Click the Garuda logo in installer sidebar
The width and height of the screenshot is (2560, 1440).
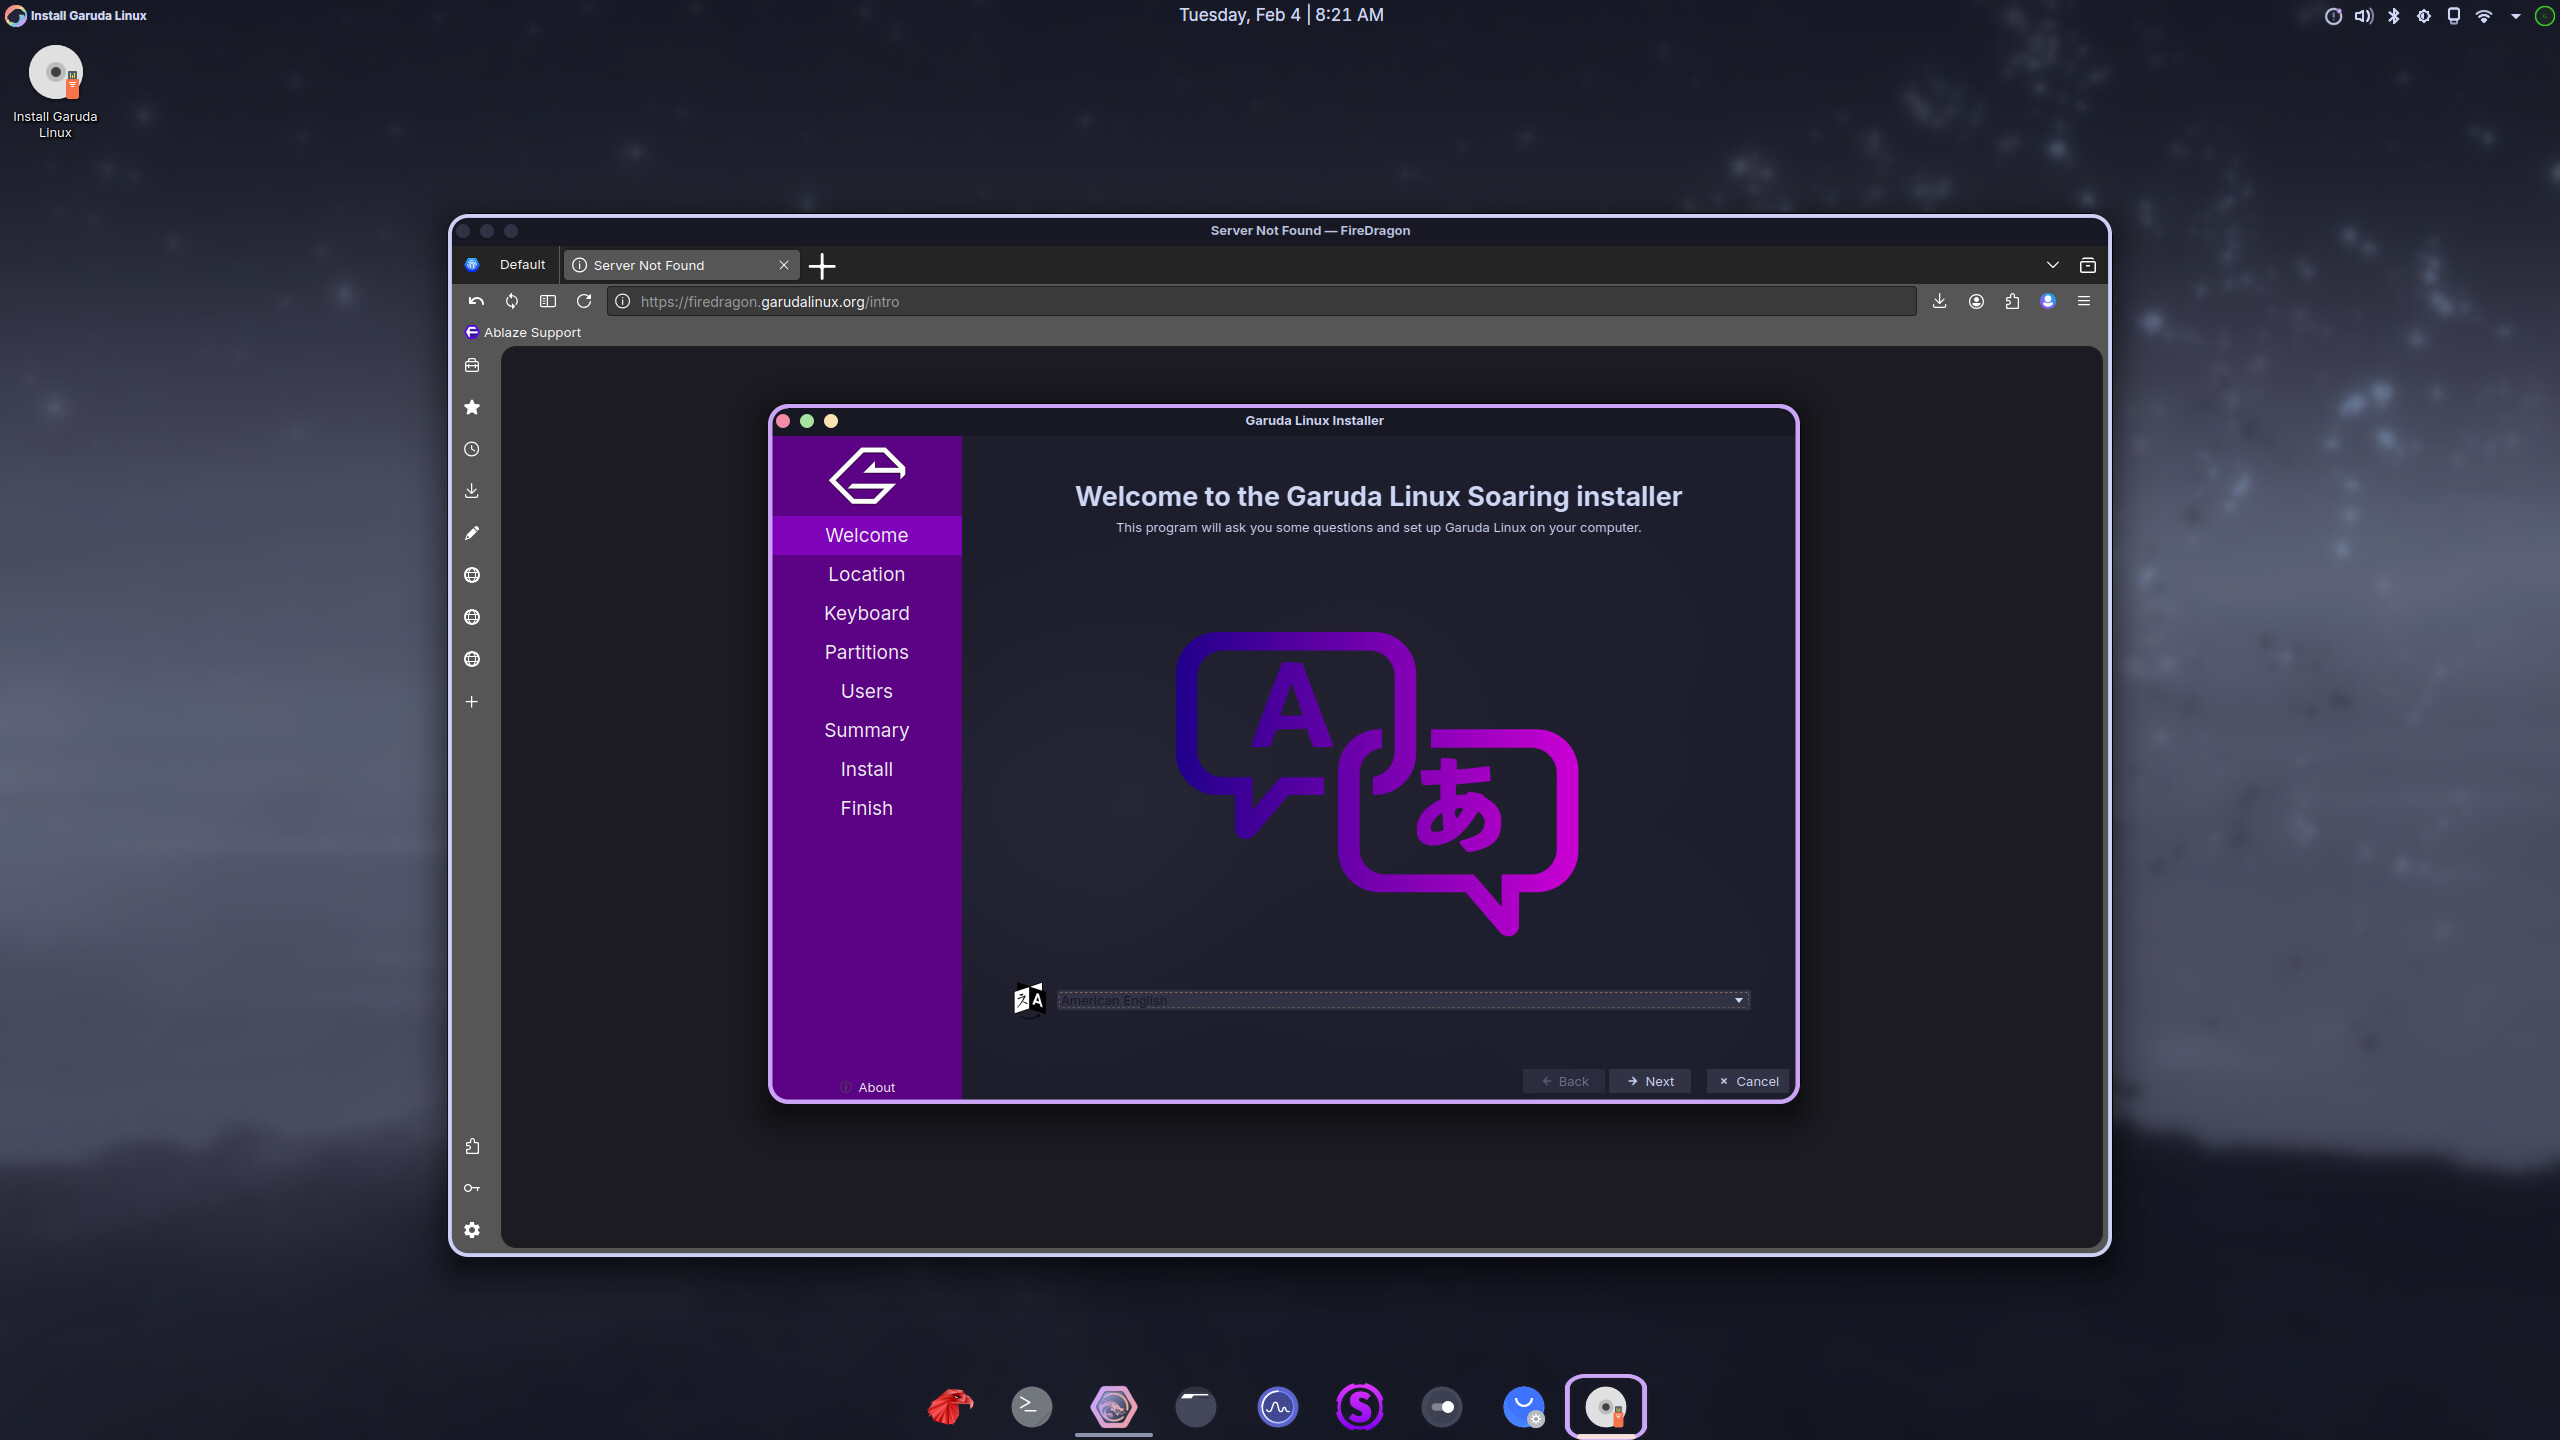[867, 475]
